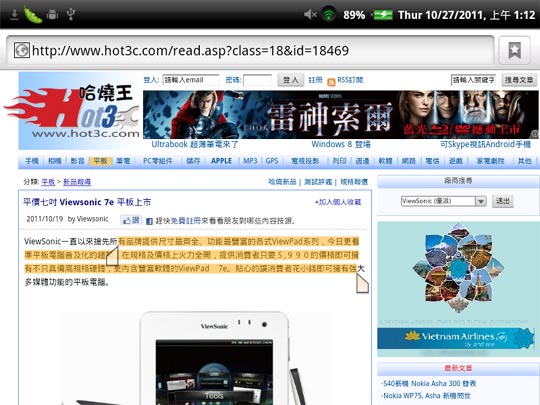Select the highlighted 平板 navigation tab
The image size is (540, 405).
[x=100, y=161]
